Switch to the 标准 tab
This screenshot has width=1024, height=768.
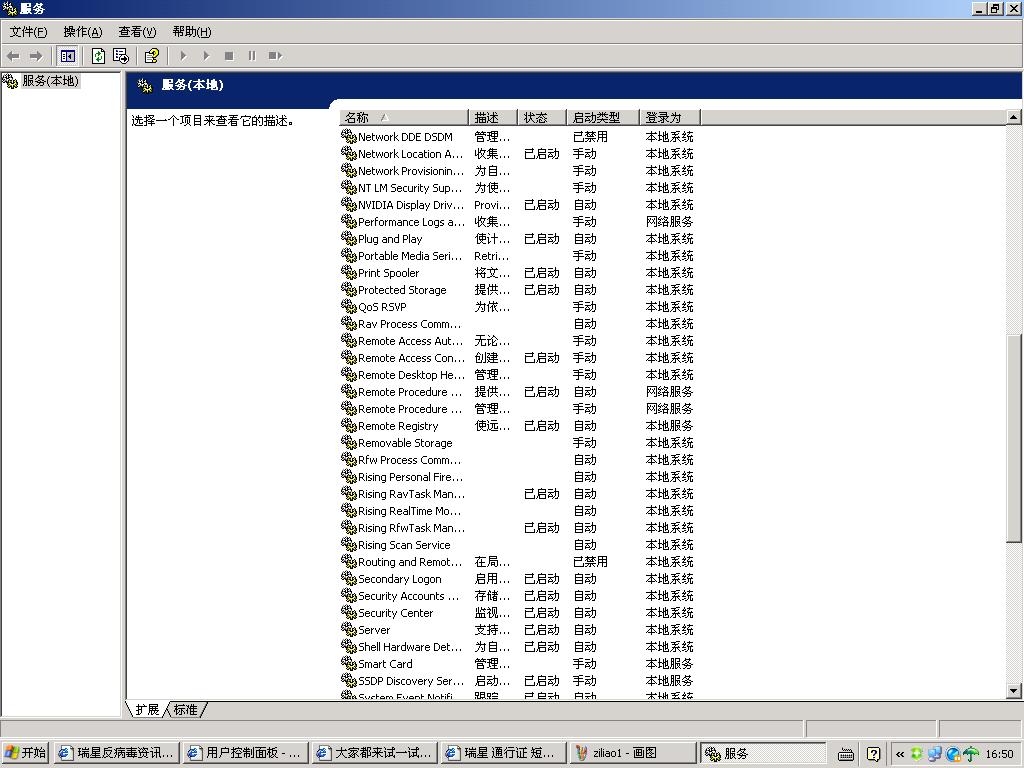pyautogui.click(x=185, y=709)
